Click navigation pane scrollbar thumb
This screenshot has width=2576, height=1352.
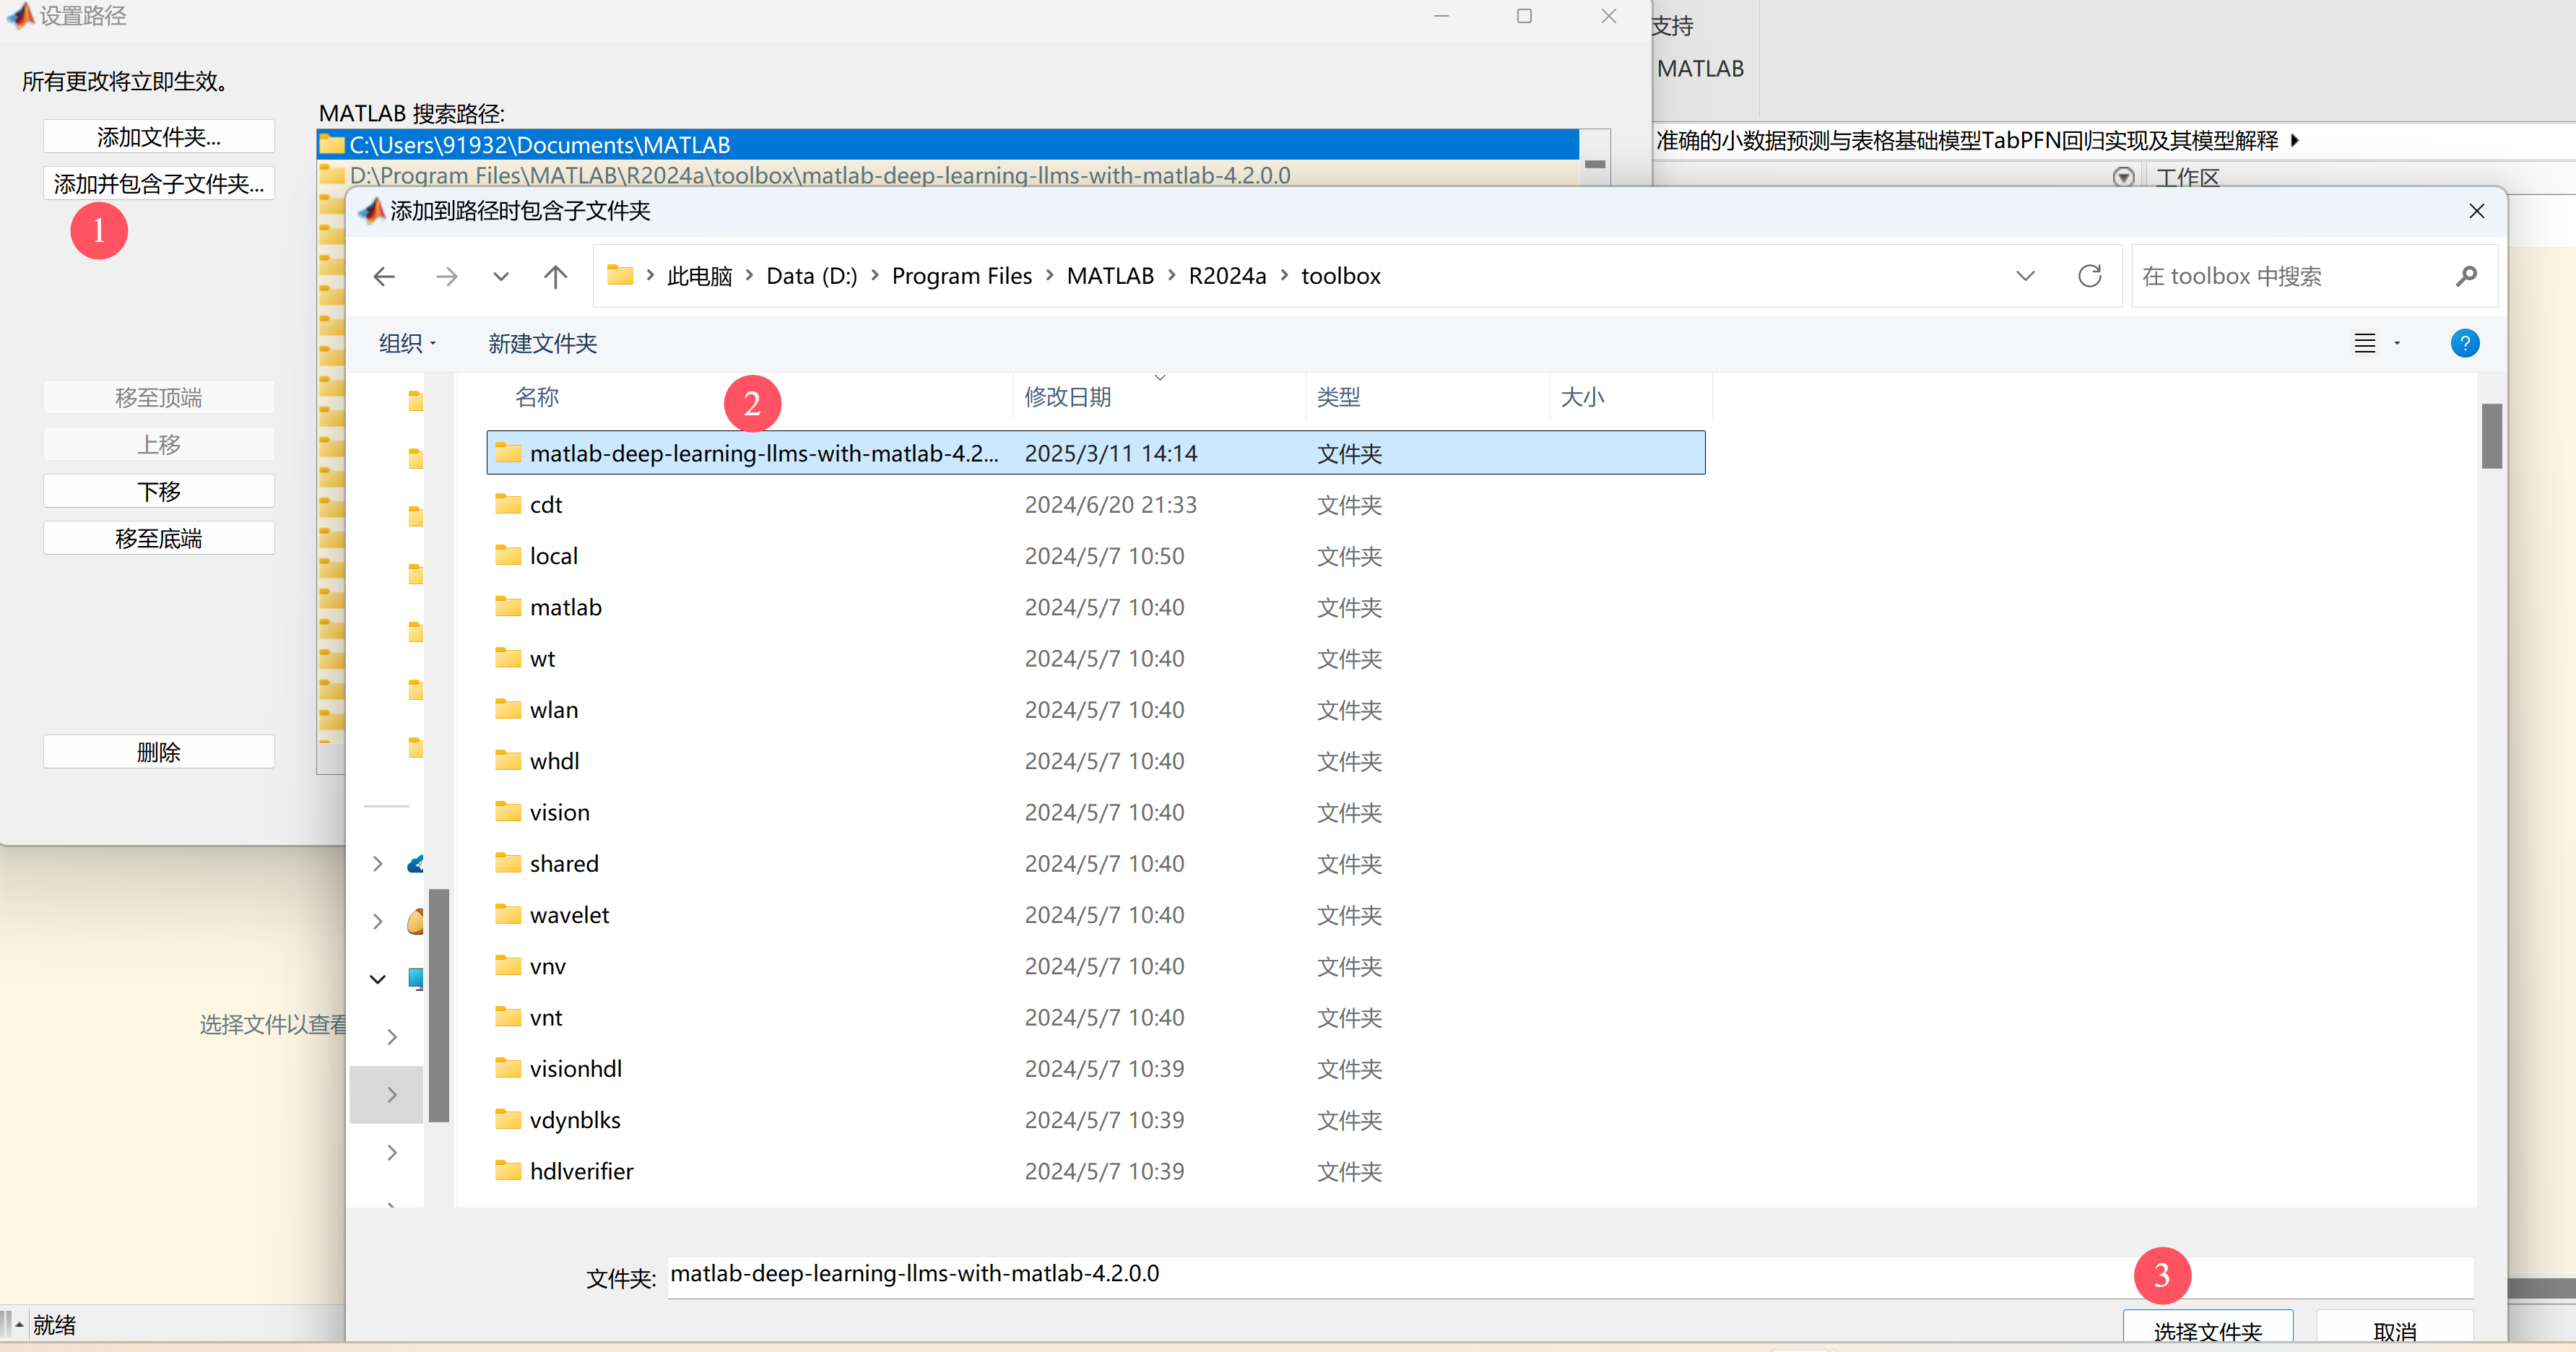tap(438, 1004)
